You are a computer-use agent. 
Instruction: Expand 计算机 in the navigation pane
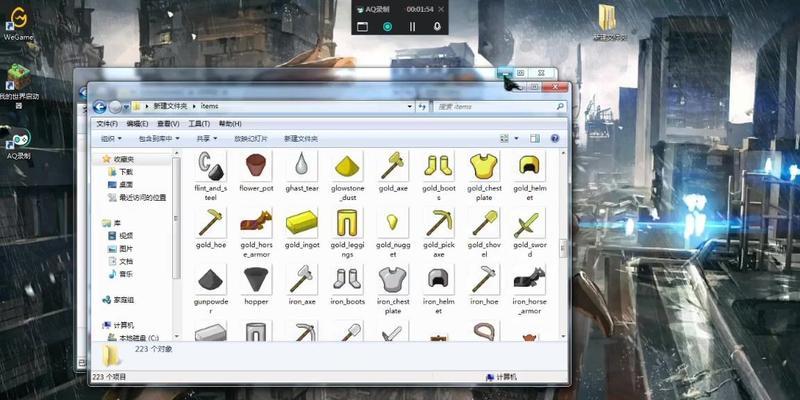point(118,325)
